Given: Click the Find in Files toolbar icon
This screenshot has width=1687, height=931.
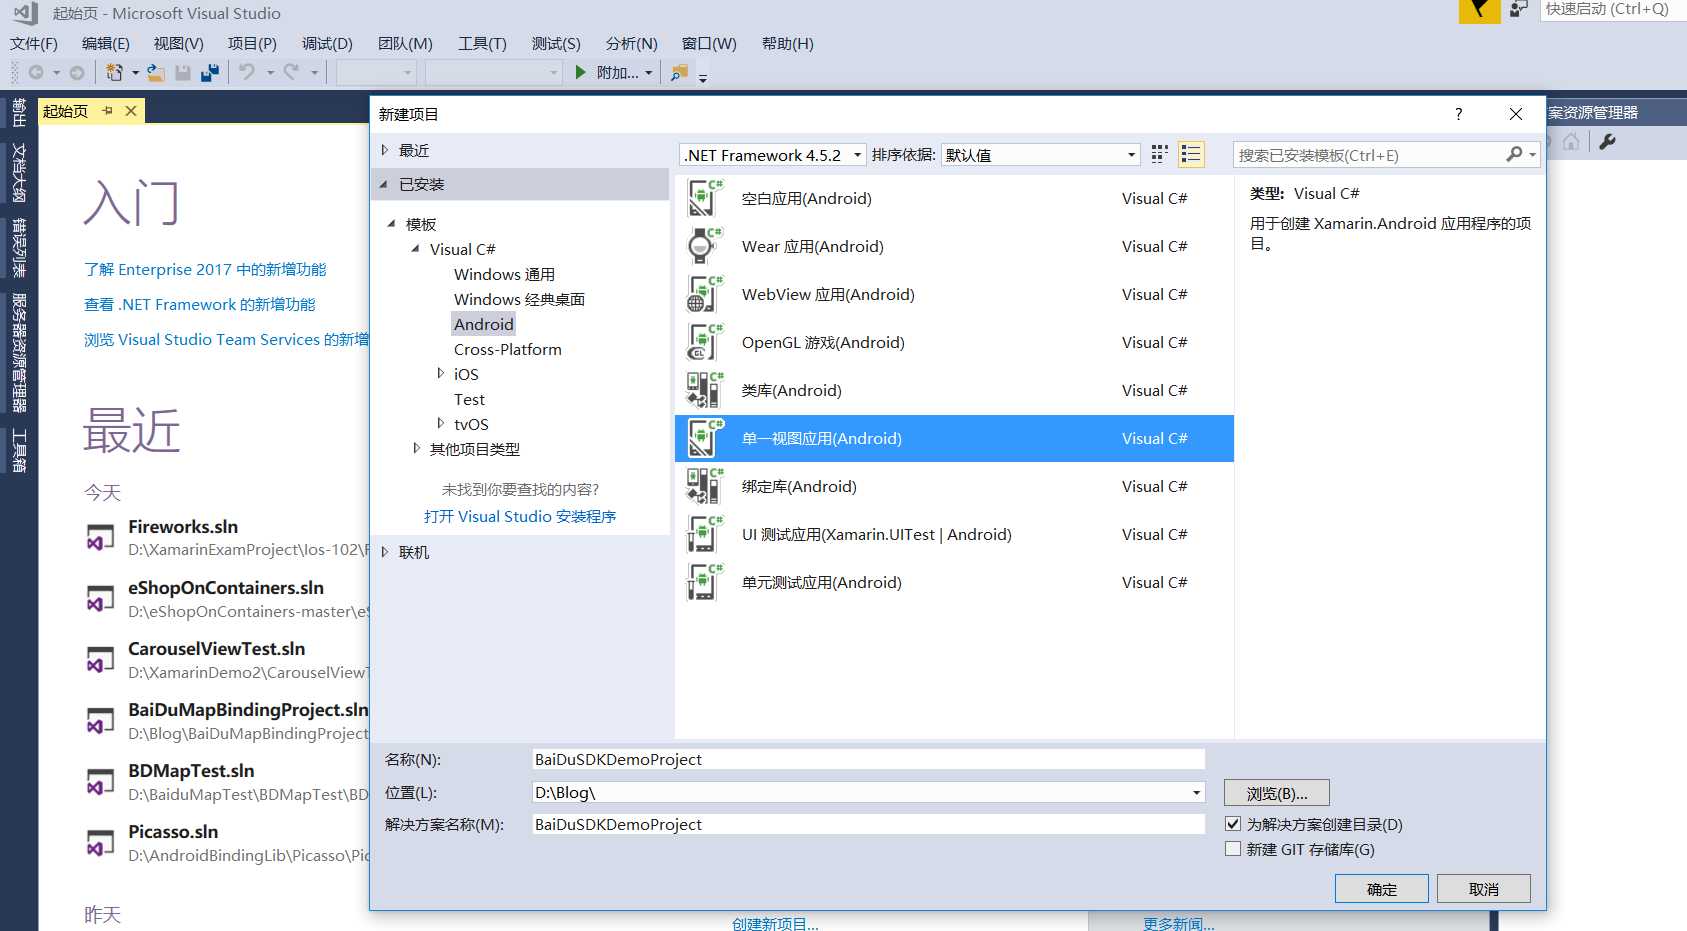Looking at the screenshot, I should [x=680, y=72].
